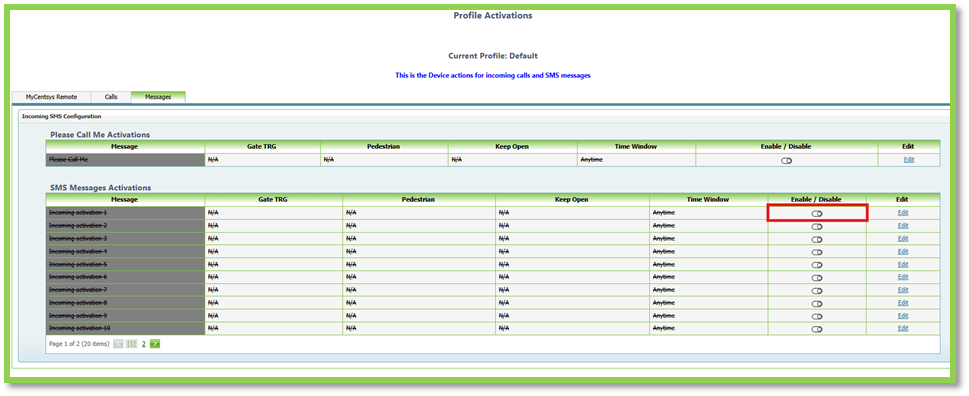Enable Incoming activation 1 toggle
This screenshot has height=396, width=969.
[x=817, y=213]
